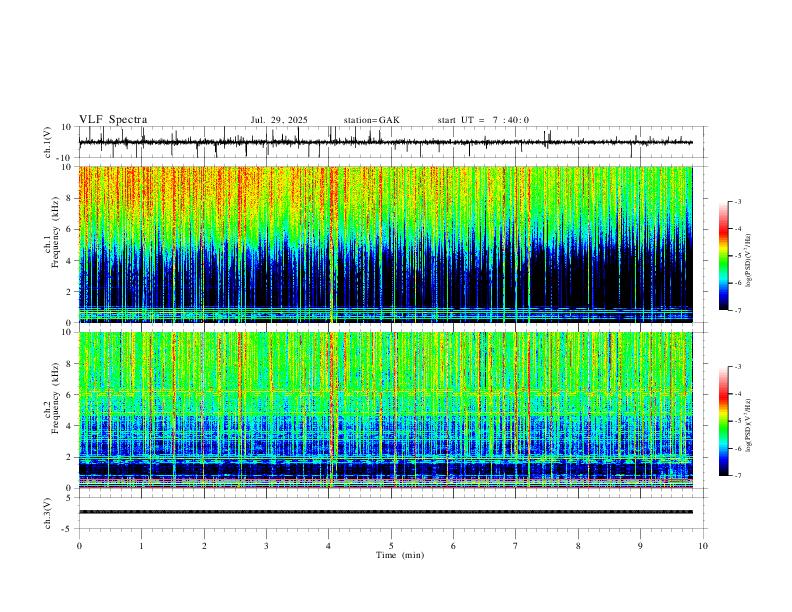Click the time axis tick label "5"
The height and width of the screenshot is (612, 792).
tap(391, 546)
